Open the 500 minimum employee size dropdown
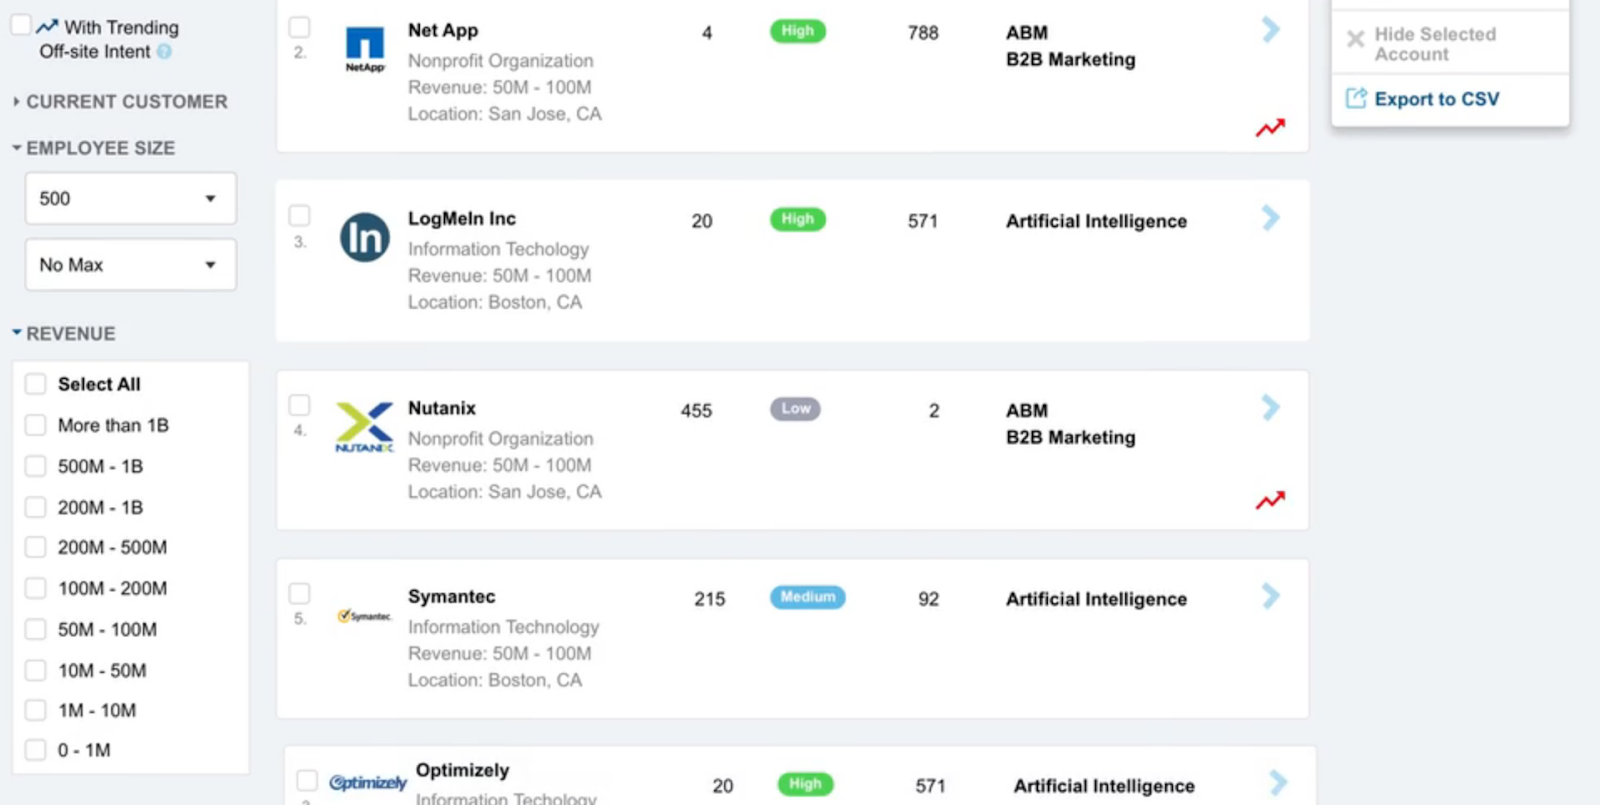Image resolution: width=1600 pixels, height=805 pixels. [130, 198]
